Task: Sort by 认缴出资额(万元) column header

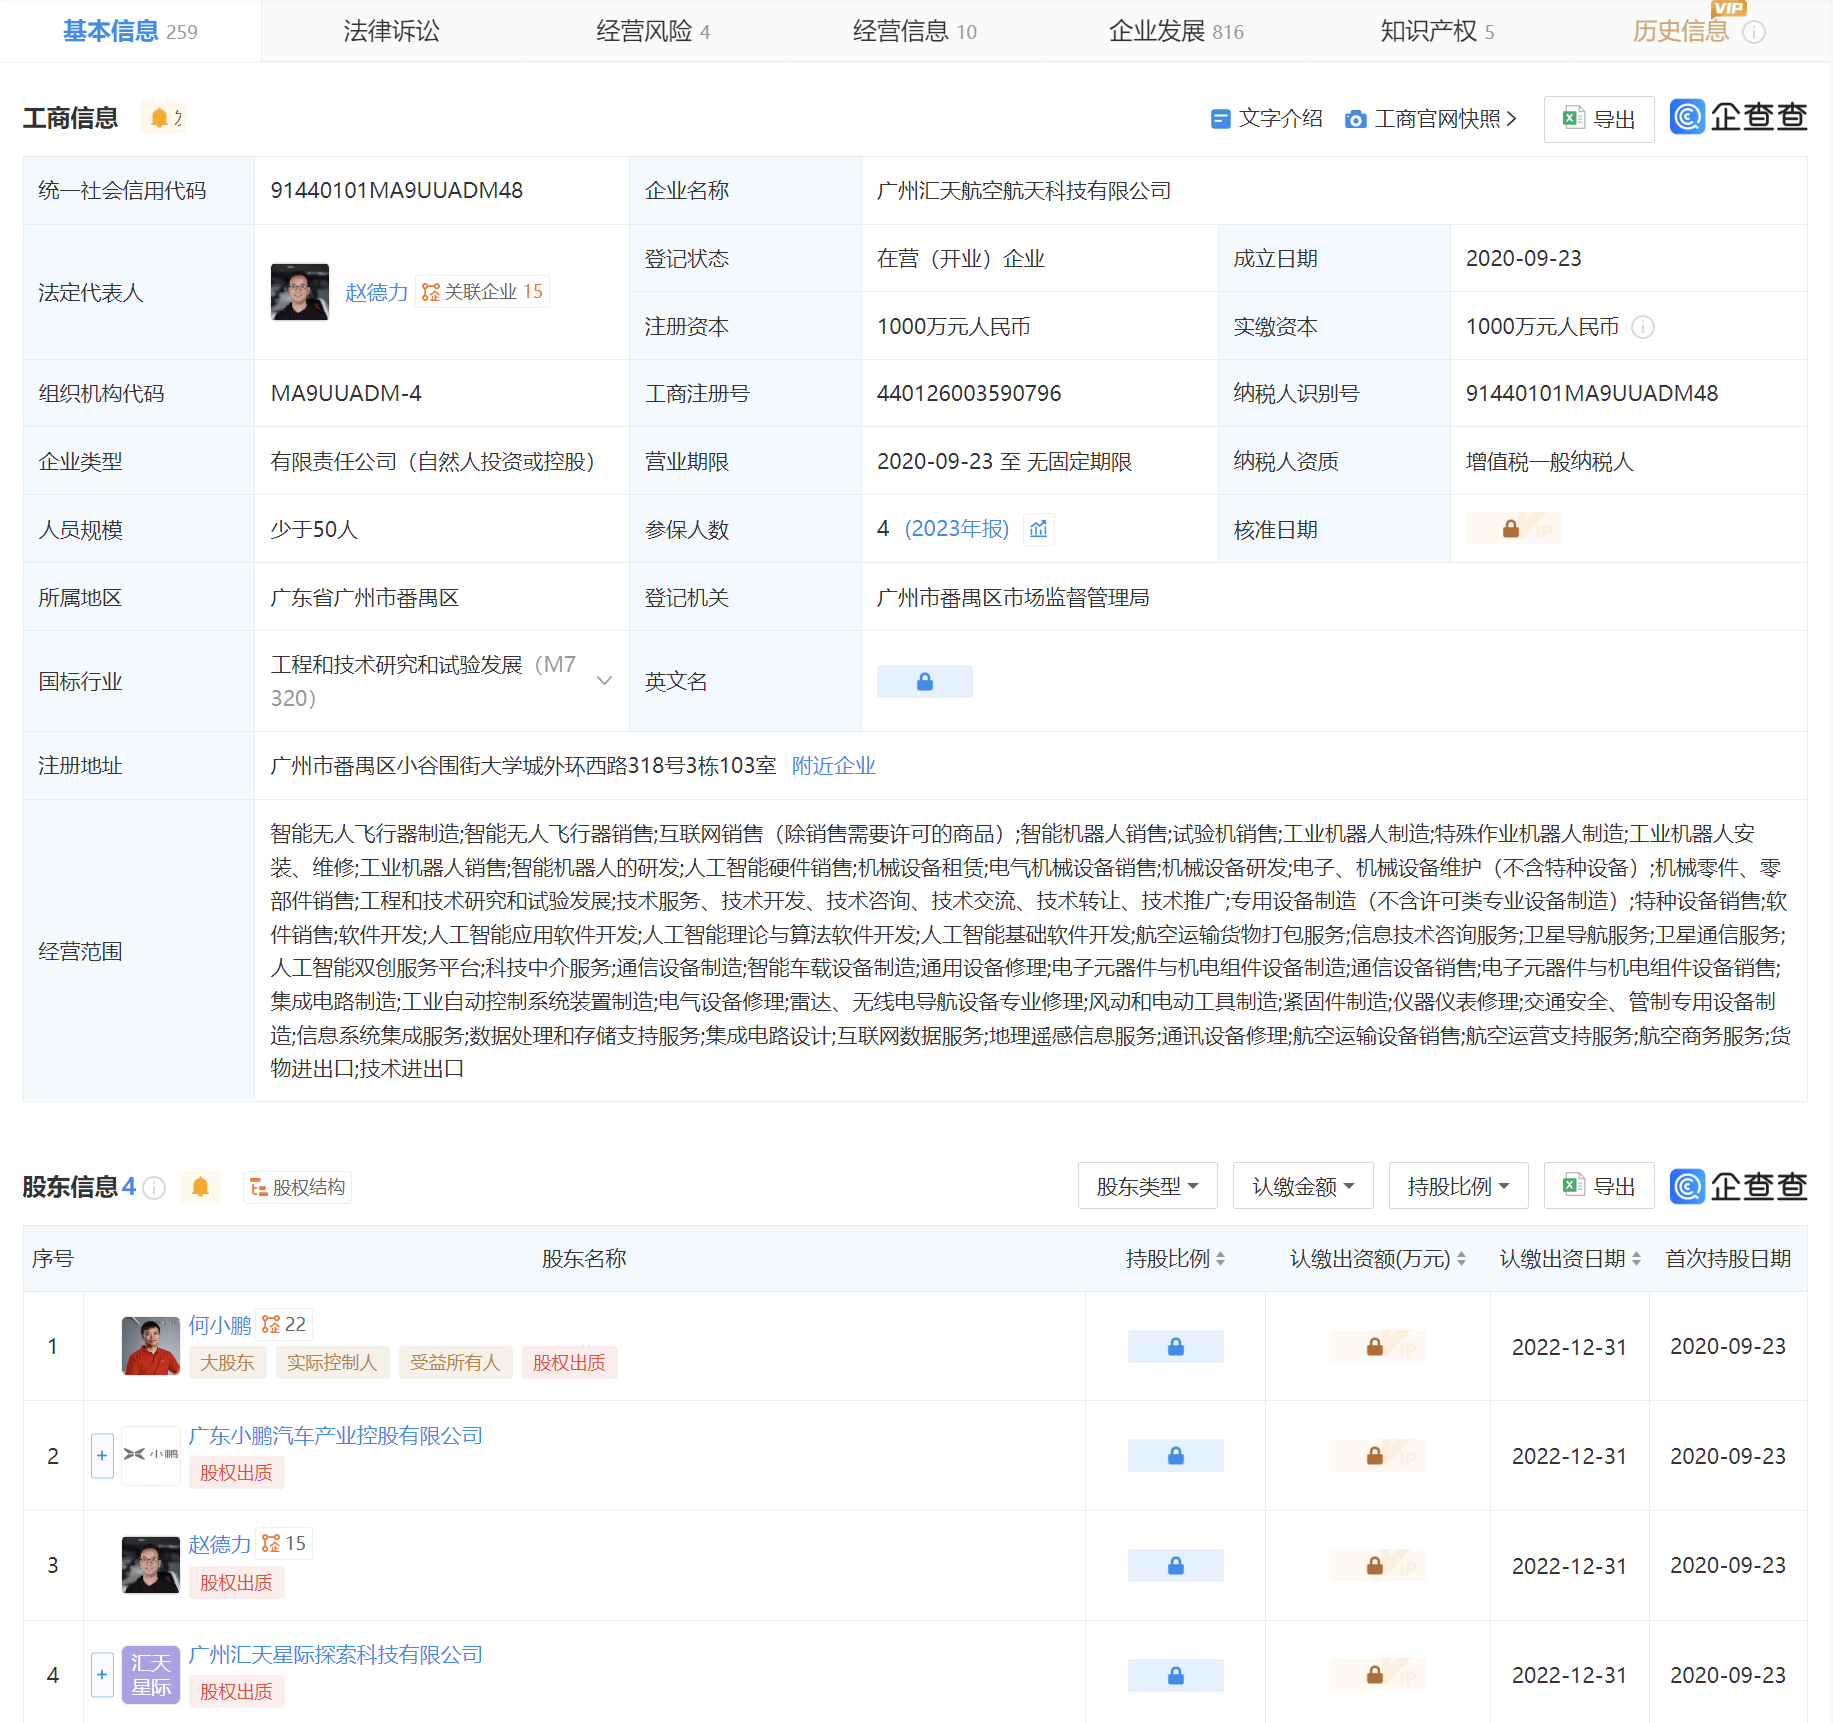Action: click(1378, 1259)
